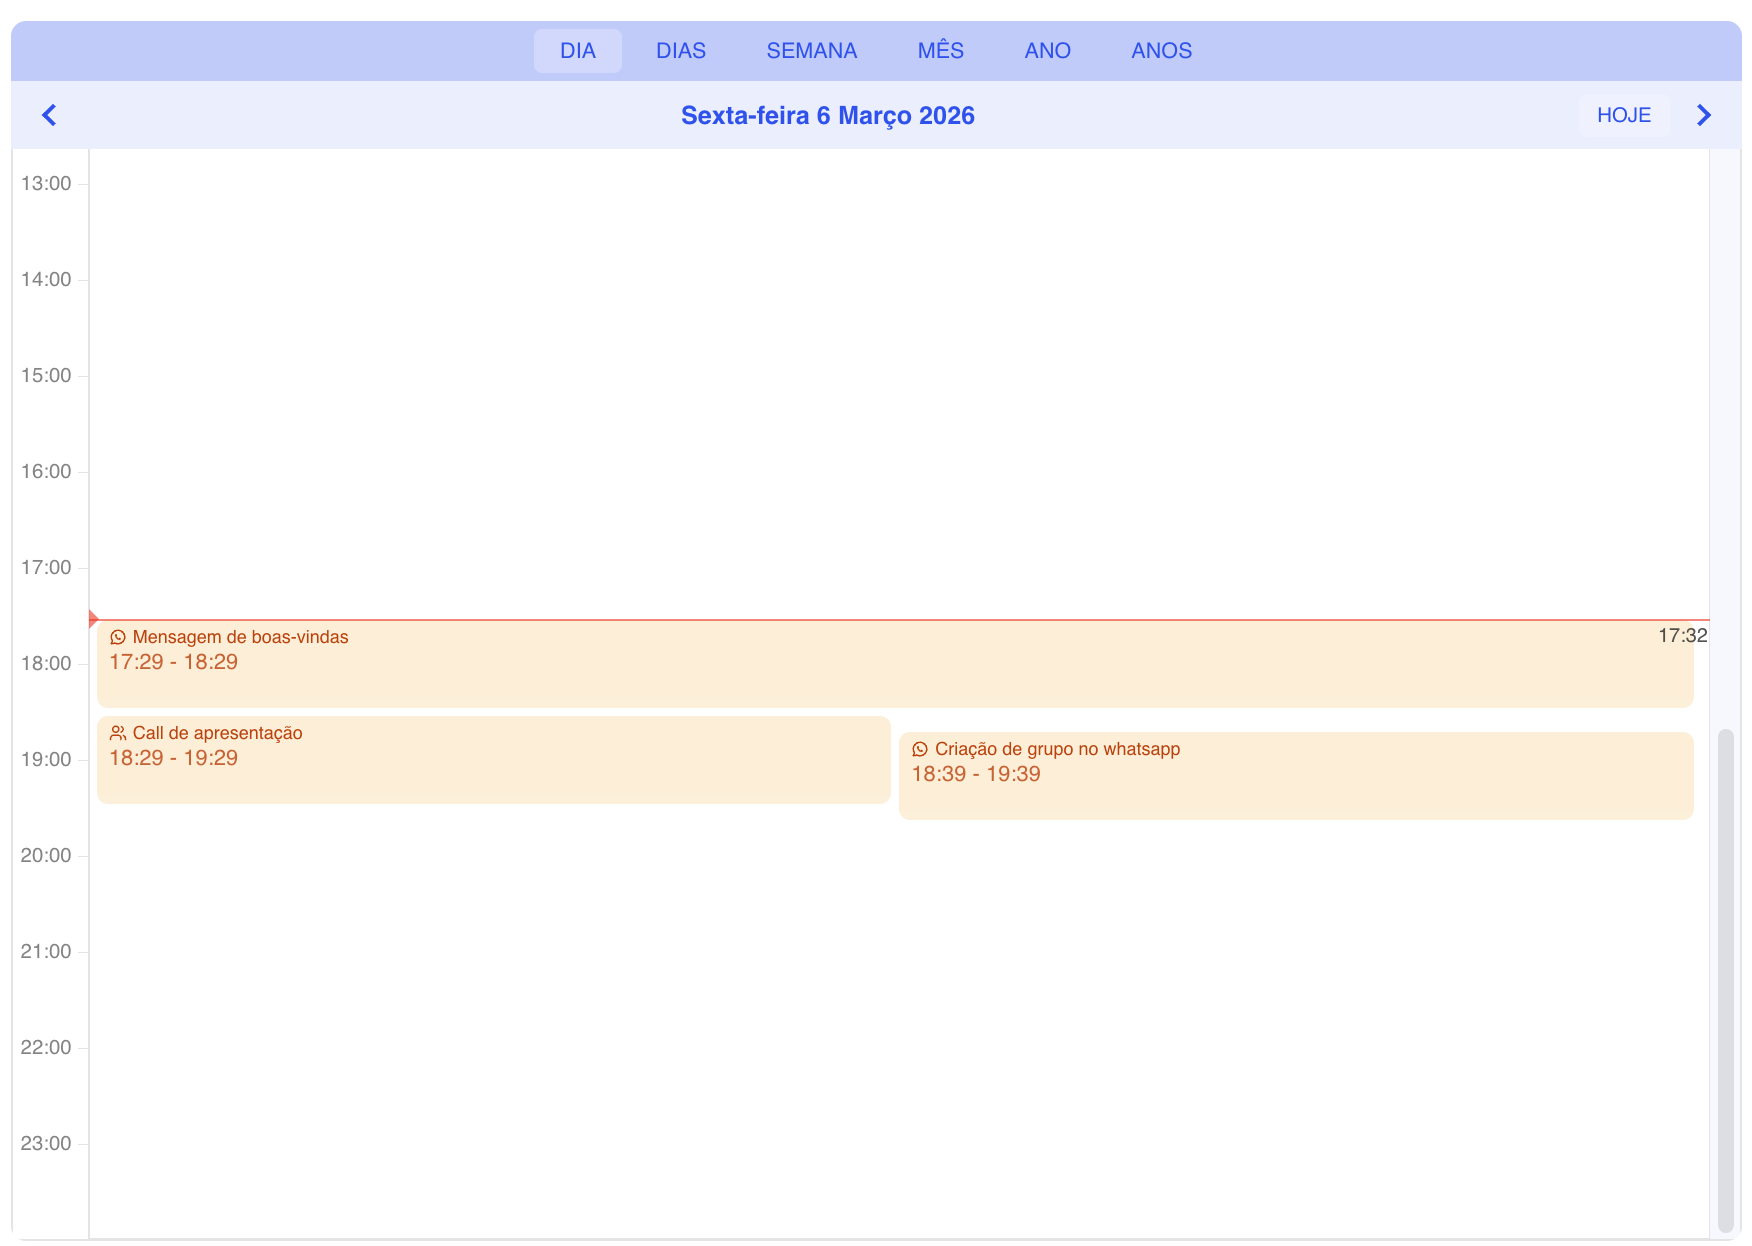The width and height of the screenshot is (1752, 1246).
Task: Switch to the SEMANA view tab
Action: tap(811, 51)
